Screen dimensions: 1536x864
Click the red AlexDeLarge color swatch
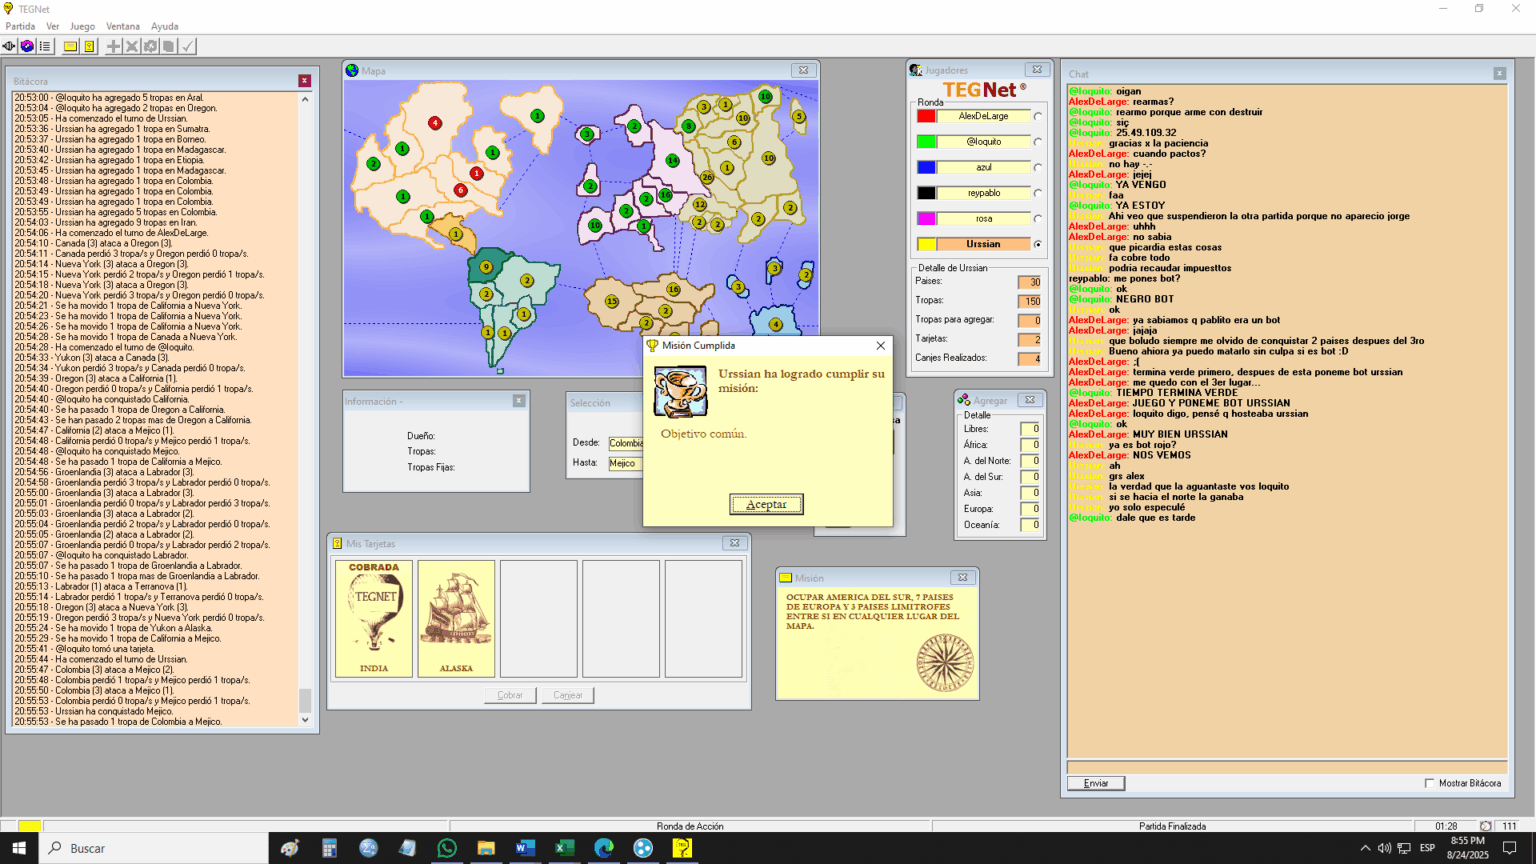(926, 116)
